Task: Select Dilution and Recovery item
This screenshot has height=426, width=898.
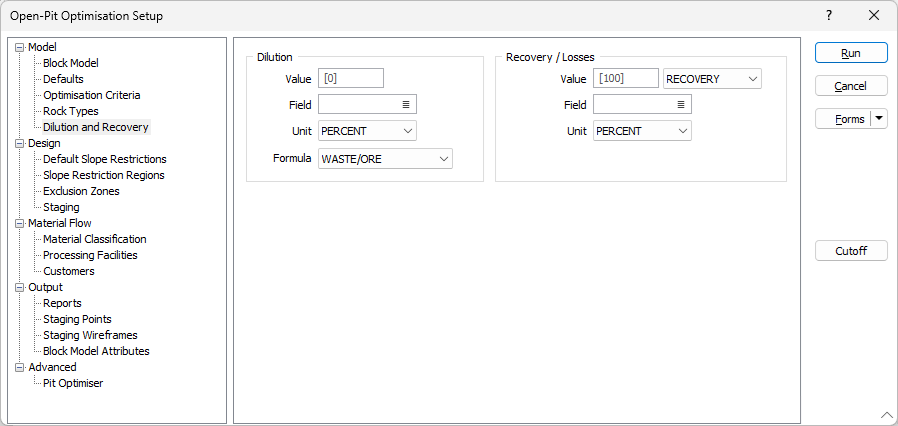Action: 96,127
